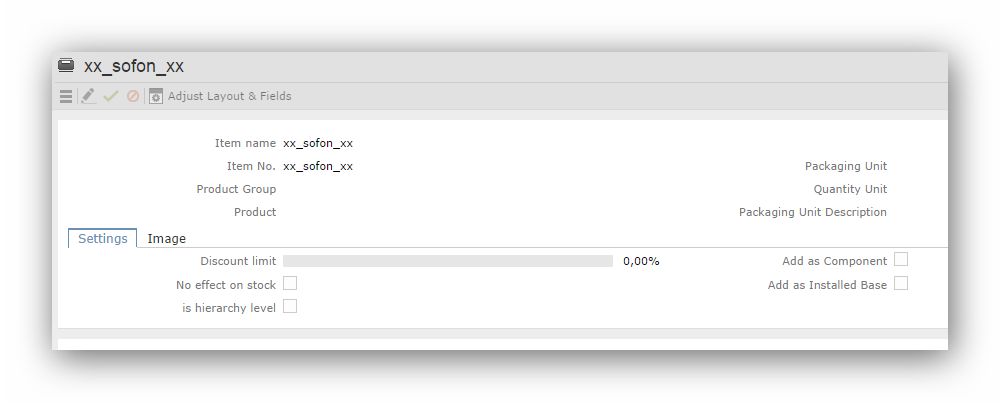1000x402 pixels.
Task: Click the item record icon beside xx_sofon_xx title
Action: point(66,66)
